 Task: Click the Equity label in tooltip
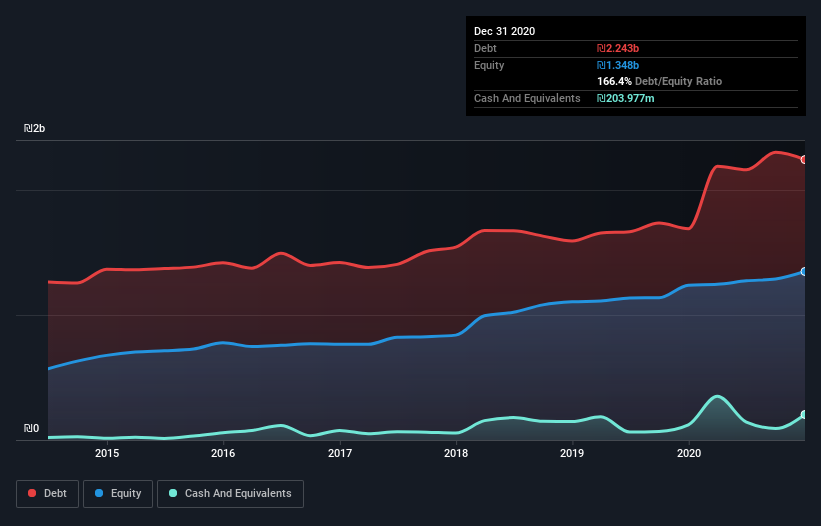[x=489, y=65]
